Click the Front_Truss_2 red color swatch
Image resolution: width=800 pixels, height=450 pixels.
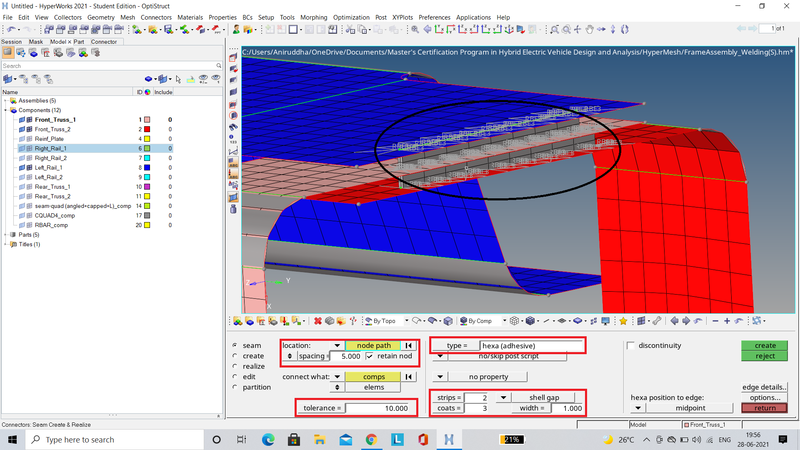148,129
